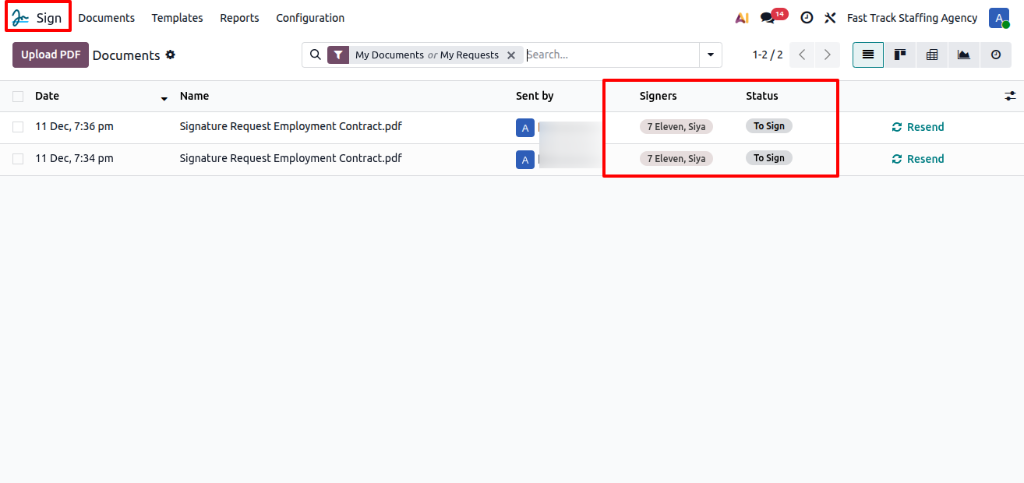Screen dimensions: 1024x483
Task: Select all documents with header checkbox
Action: [18, 96]
